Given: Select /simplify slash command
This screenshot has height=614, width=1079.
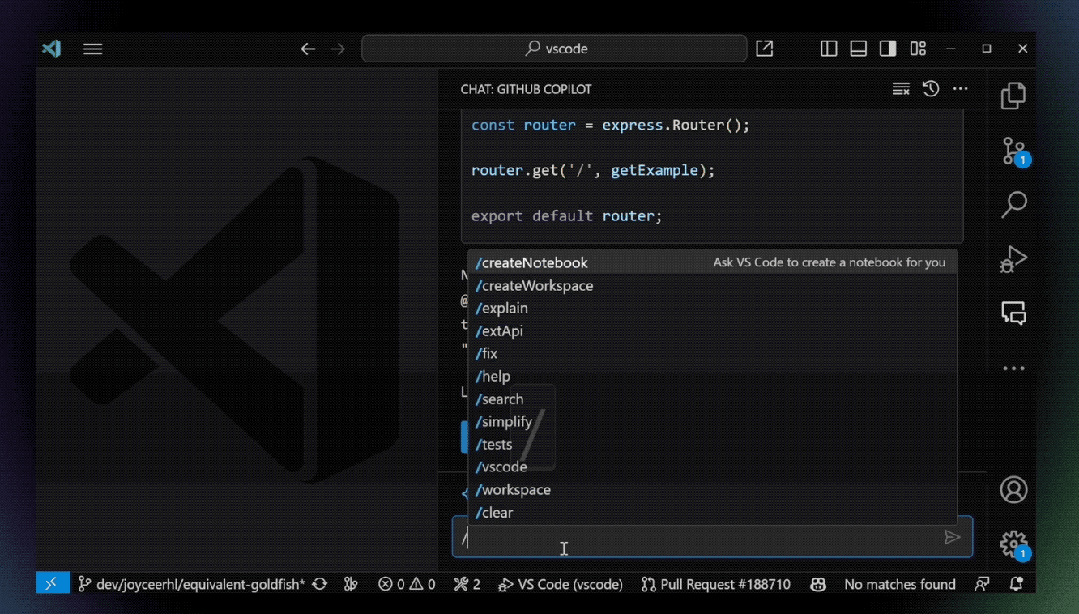Looking at the screenshot, I should (712, 421).
